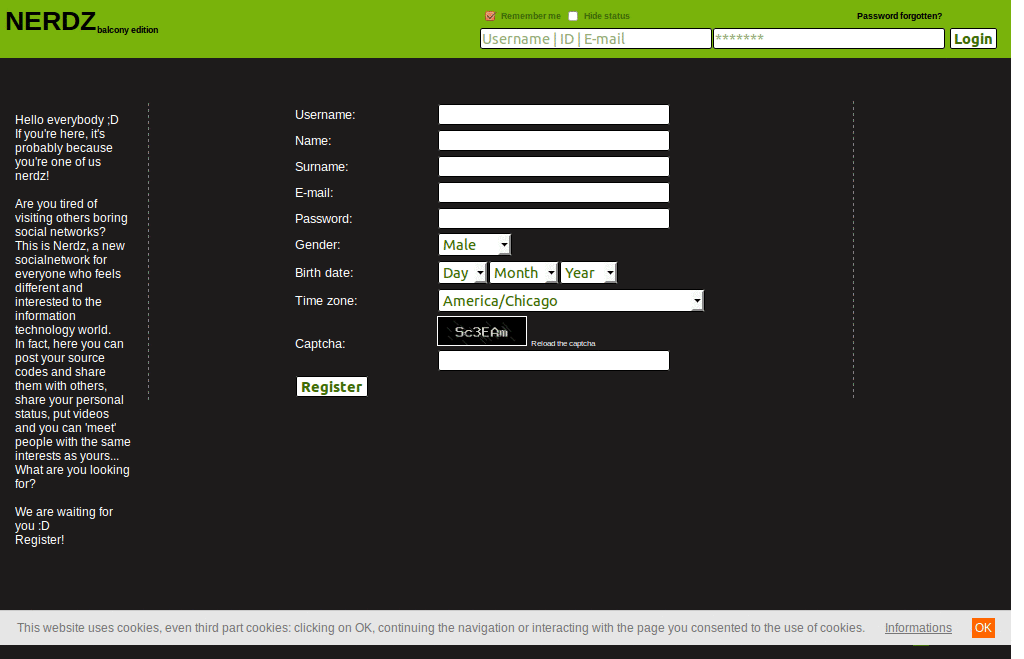Image resolution: width=1024 pixels, height=659 pixels.
Task: Click the Gender: label
Action: tap(317, 245)
